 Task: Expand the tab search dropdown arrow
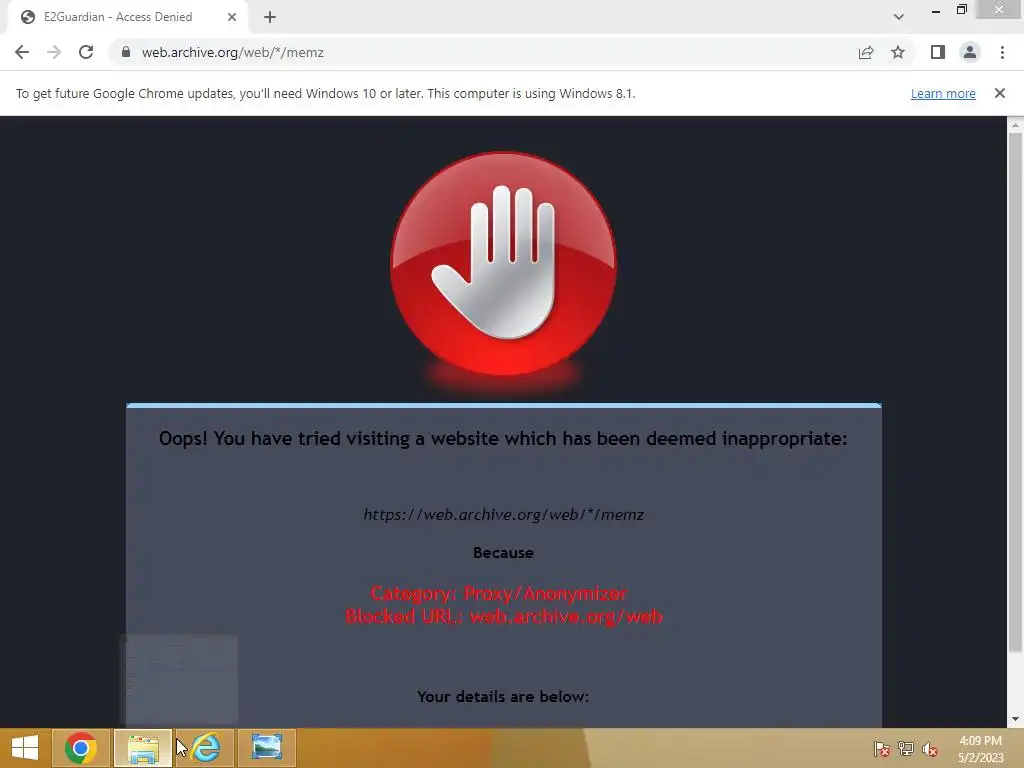coord(899,17)
